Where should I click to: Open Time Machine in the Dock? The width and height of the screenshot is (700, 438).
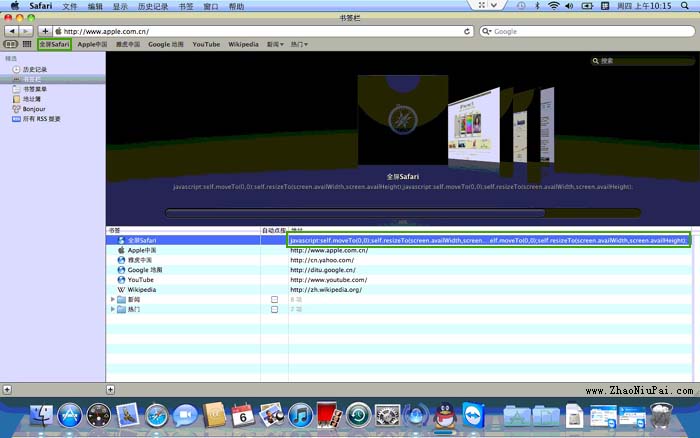(358, 415)
